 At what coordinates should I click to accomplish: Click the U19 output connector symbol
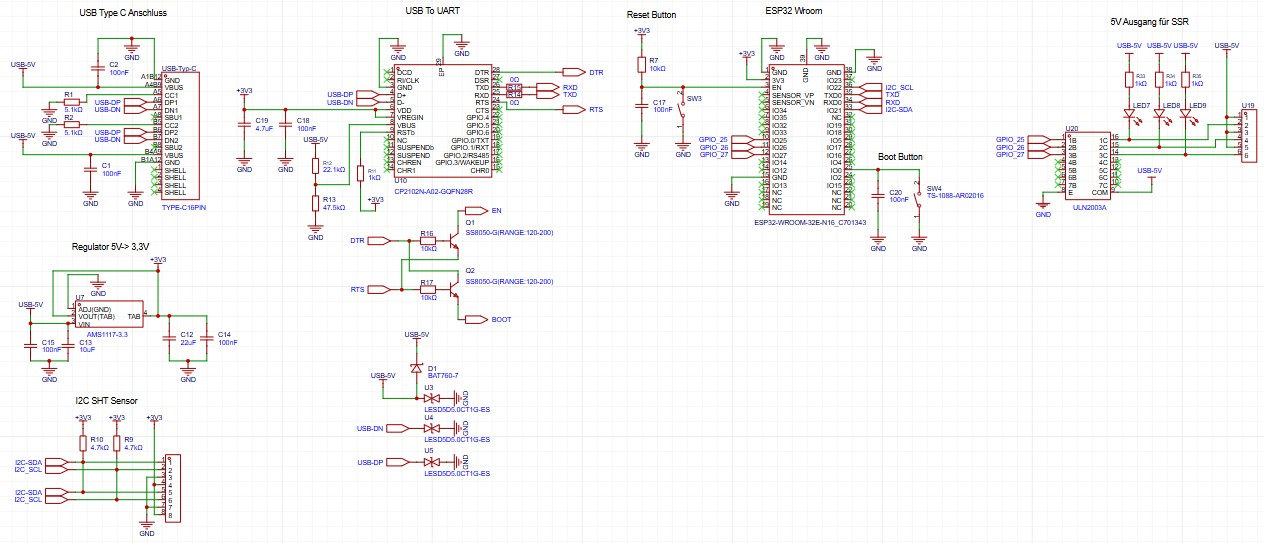[x=1247, y=134]
